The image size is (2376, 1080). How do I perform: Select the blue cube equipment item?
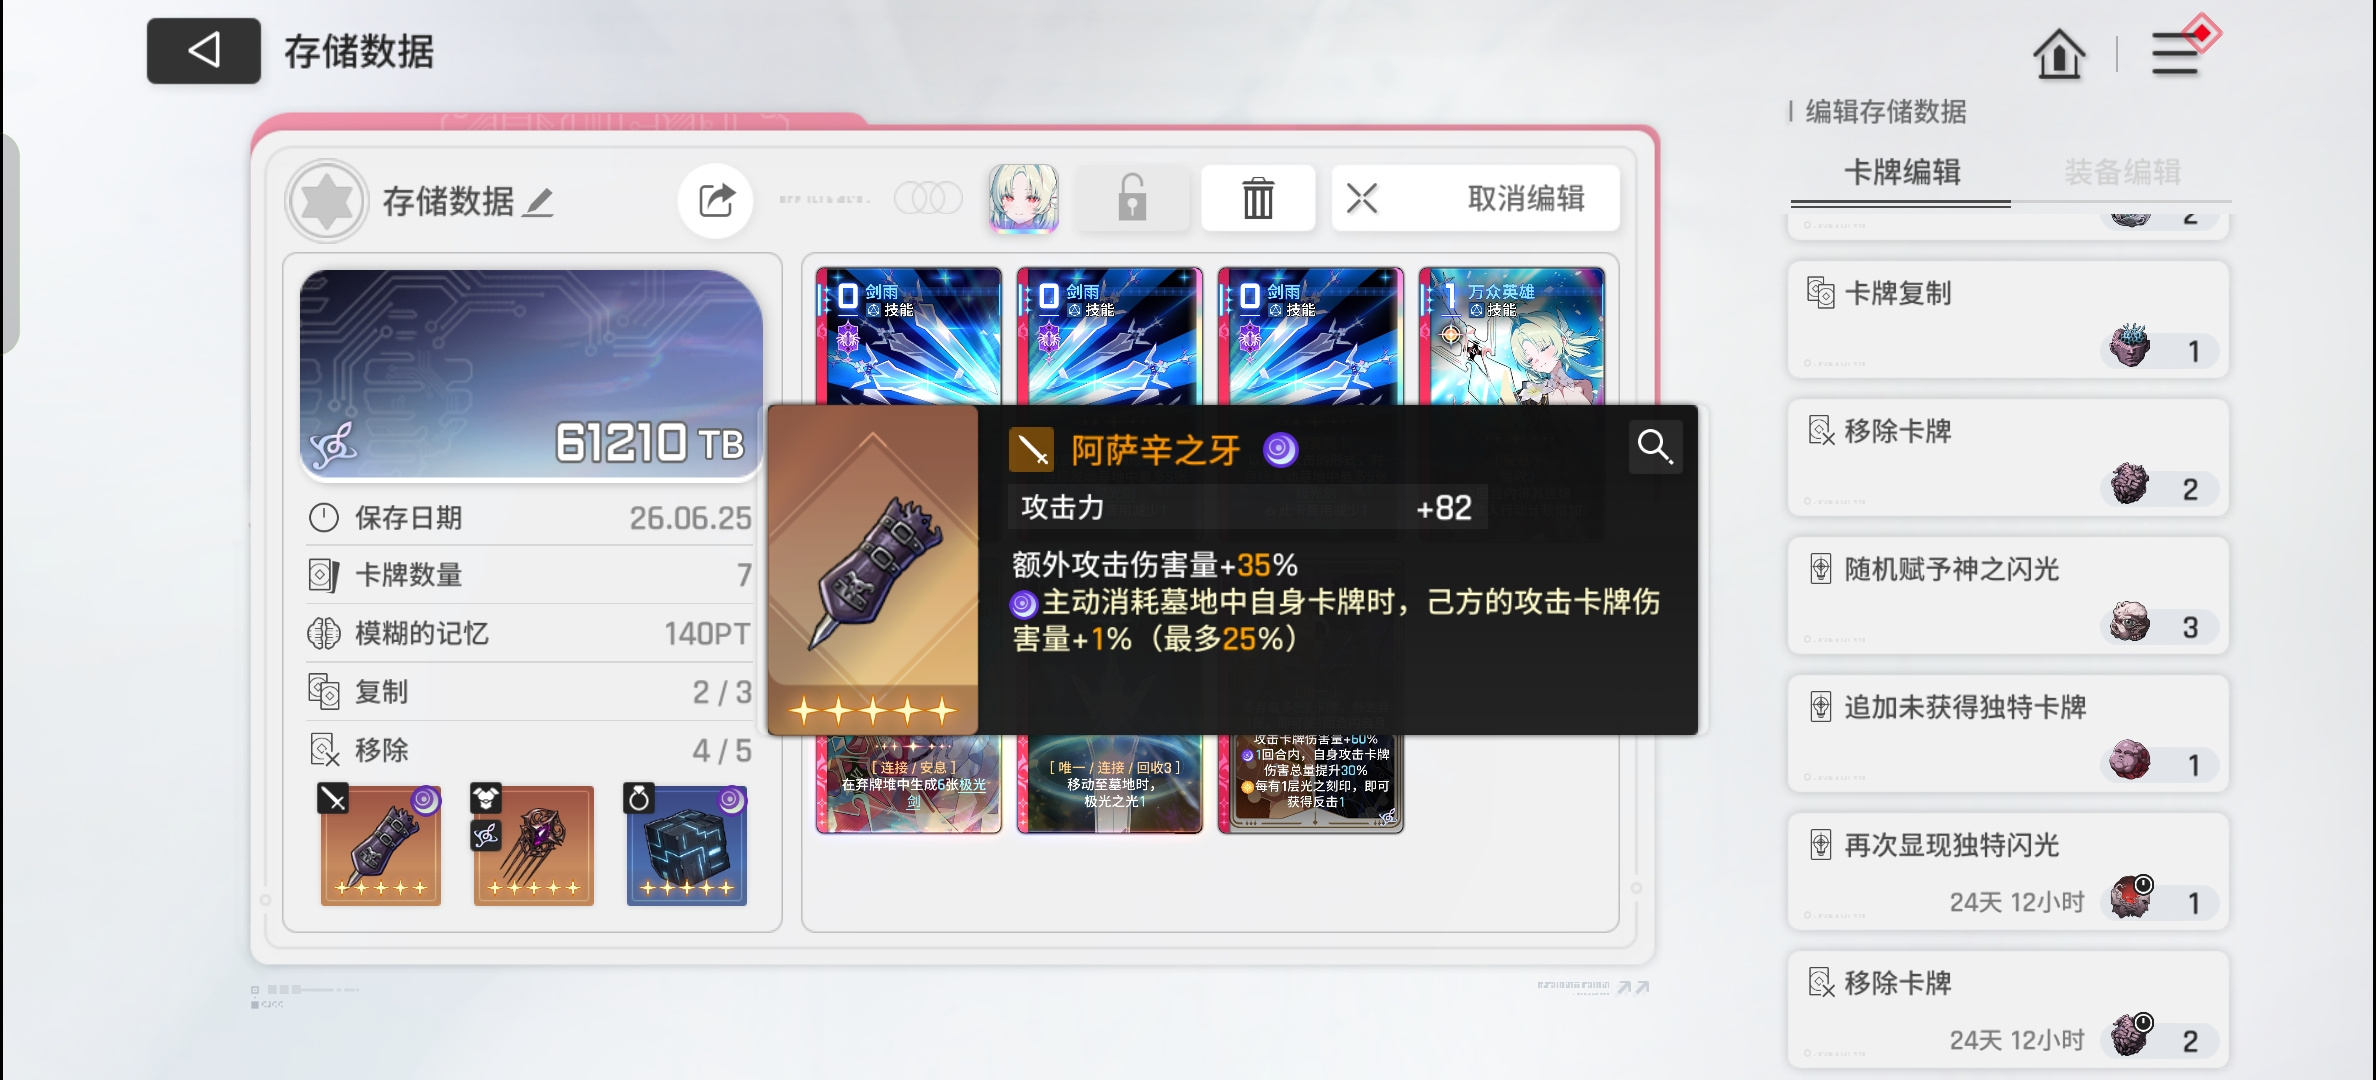coord(687,846)
